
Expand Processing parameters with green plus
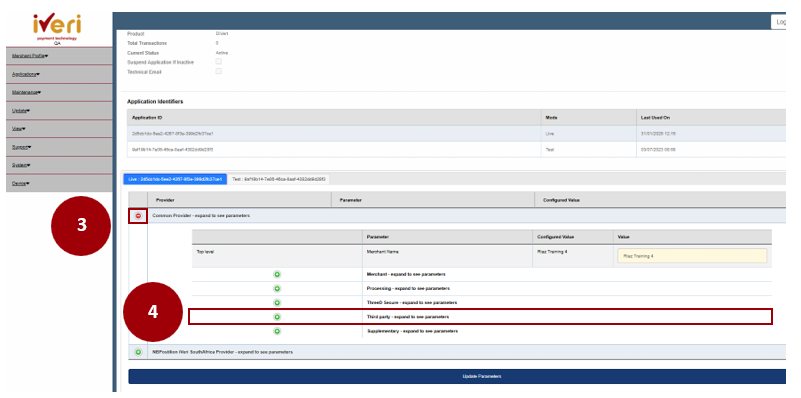tap(277, 289)
